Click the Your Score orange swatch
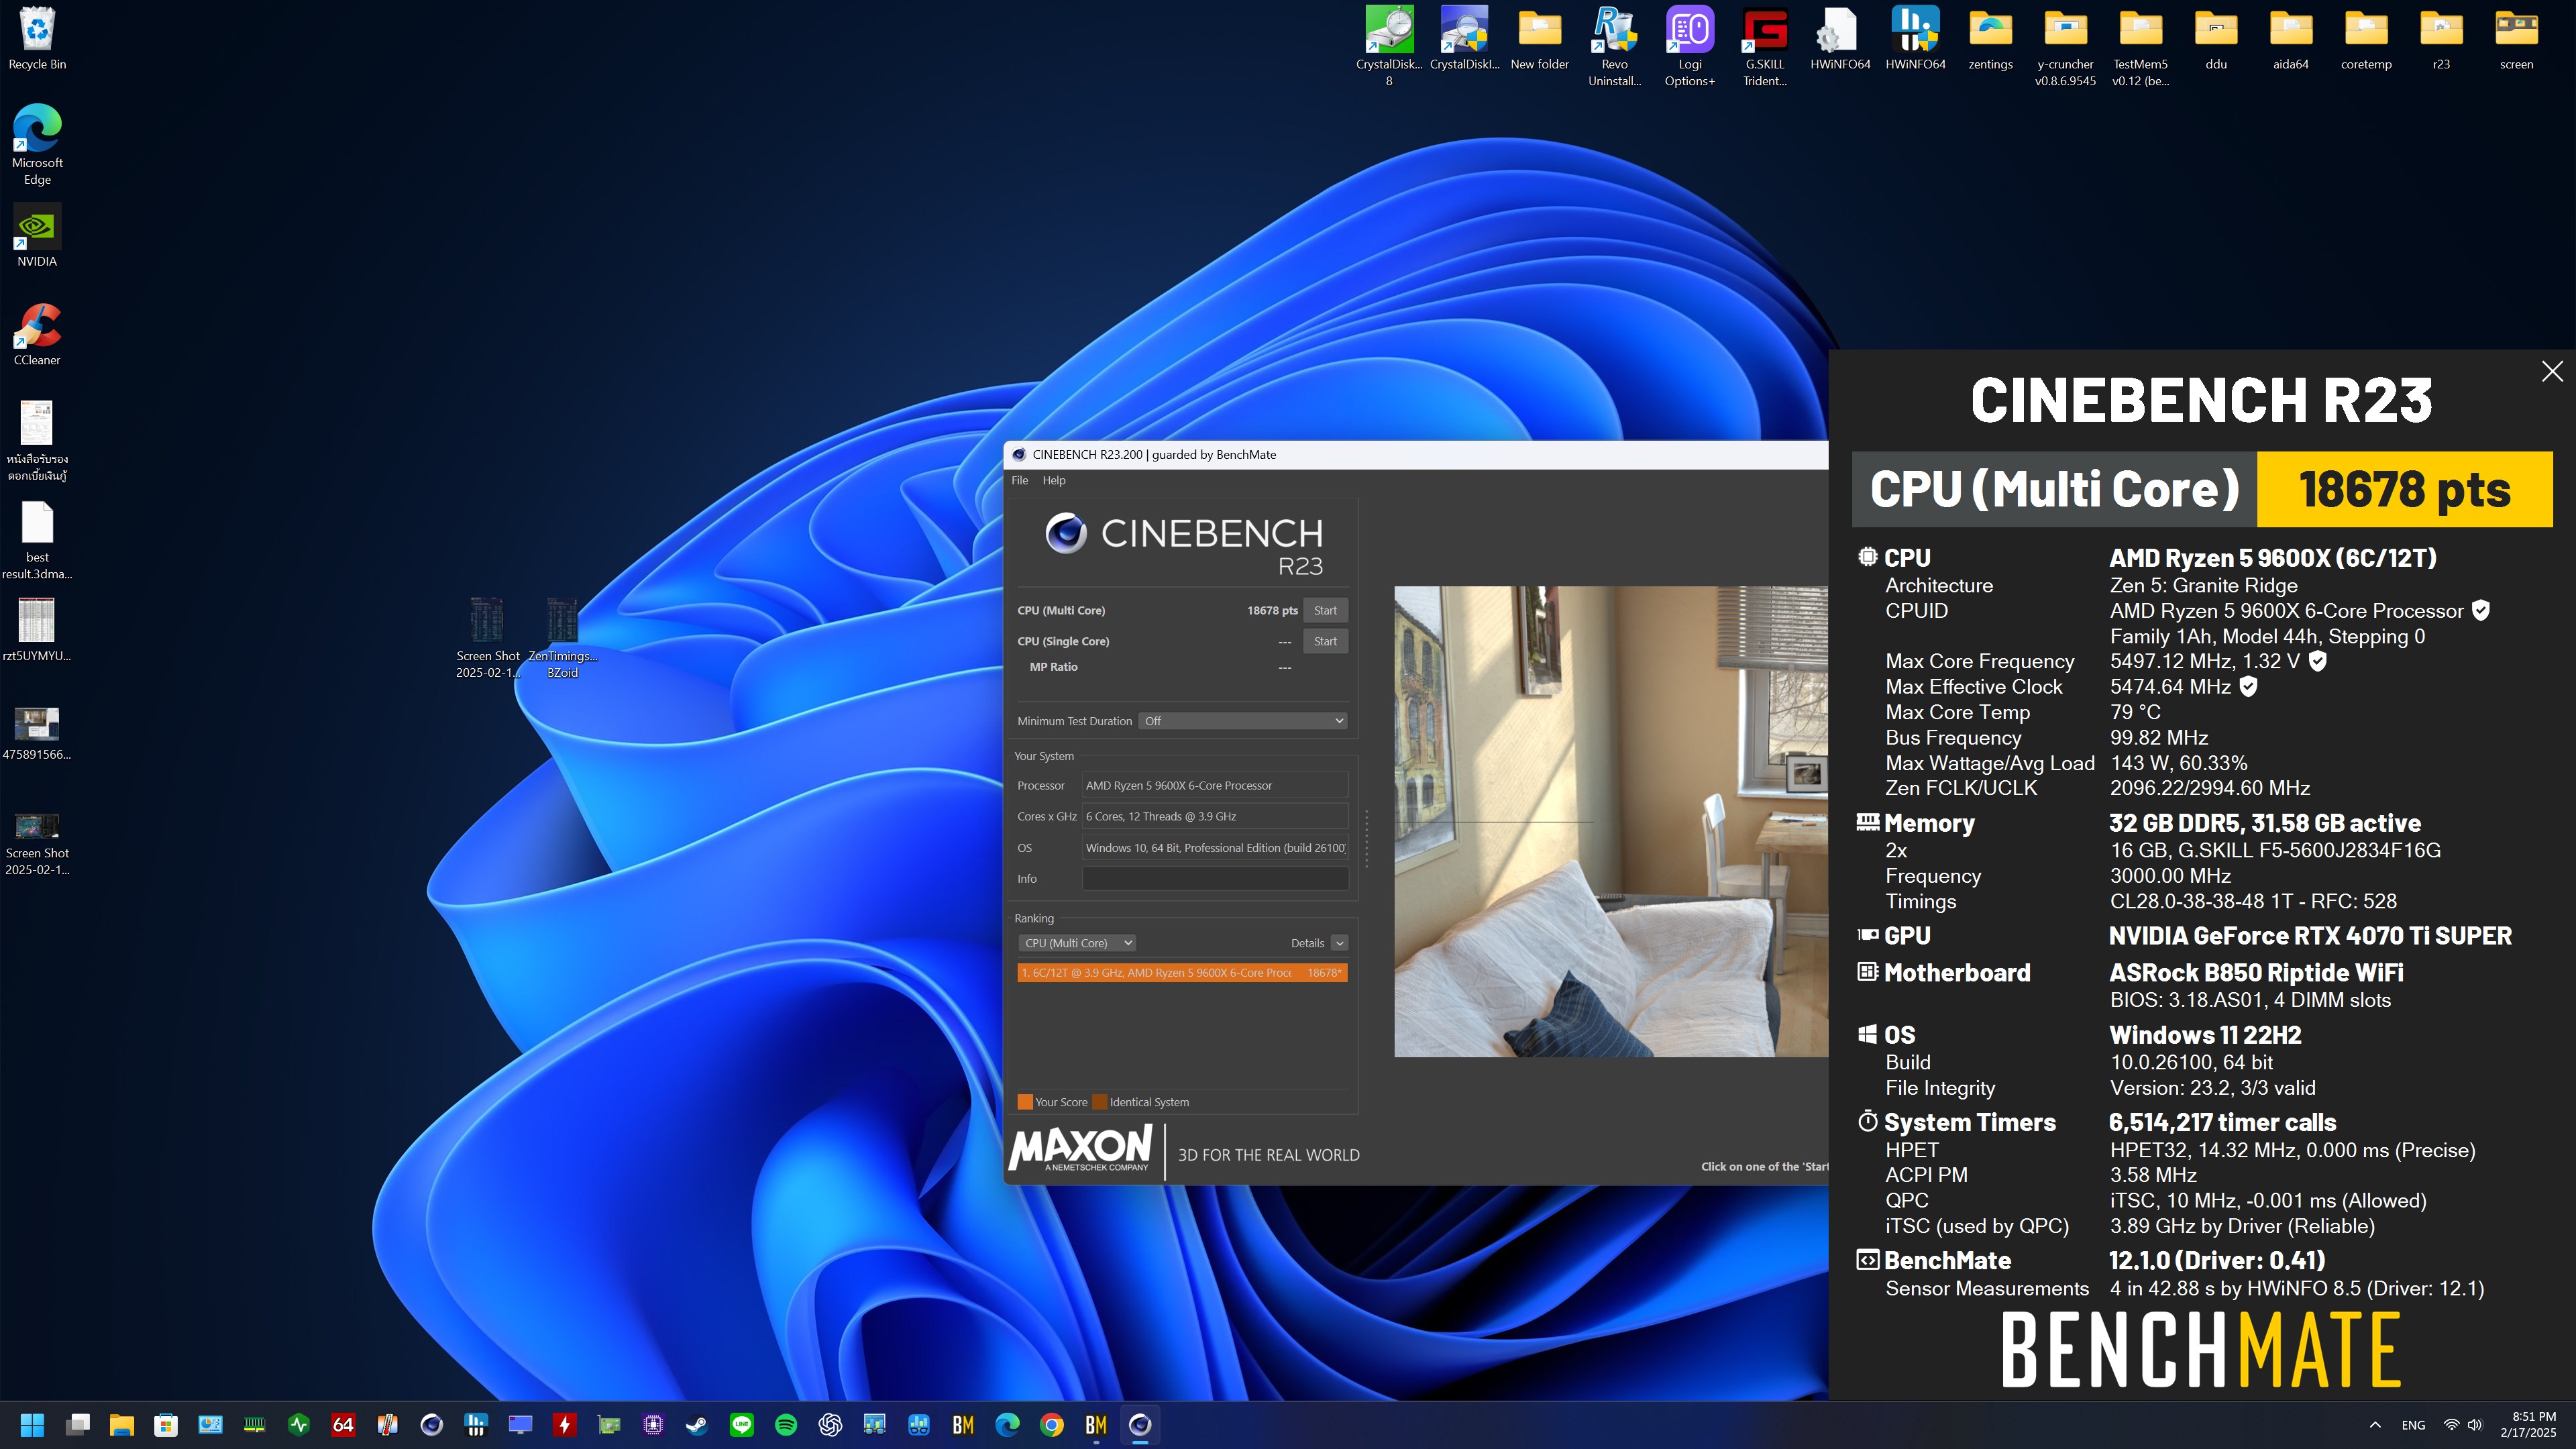Screen dimensions: 2576x1449 tap(1024, 1102)
